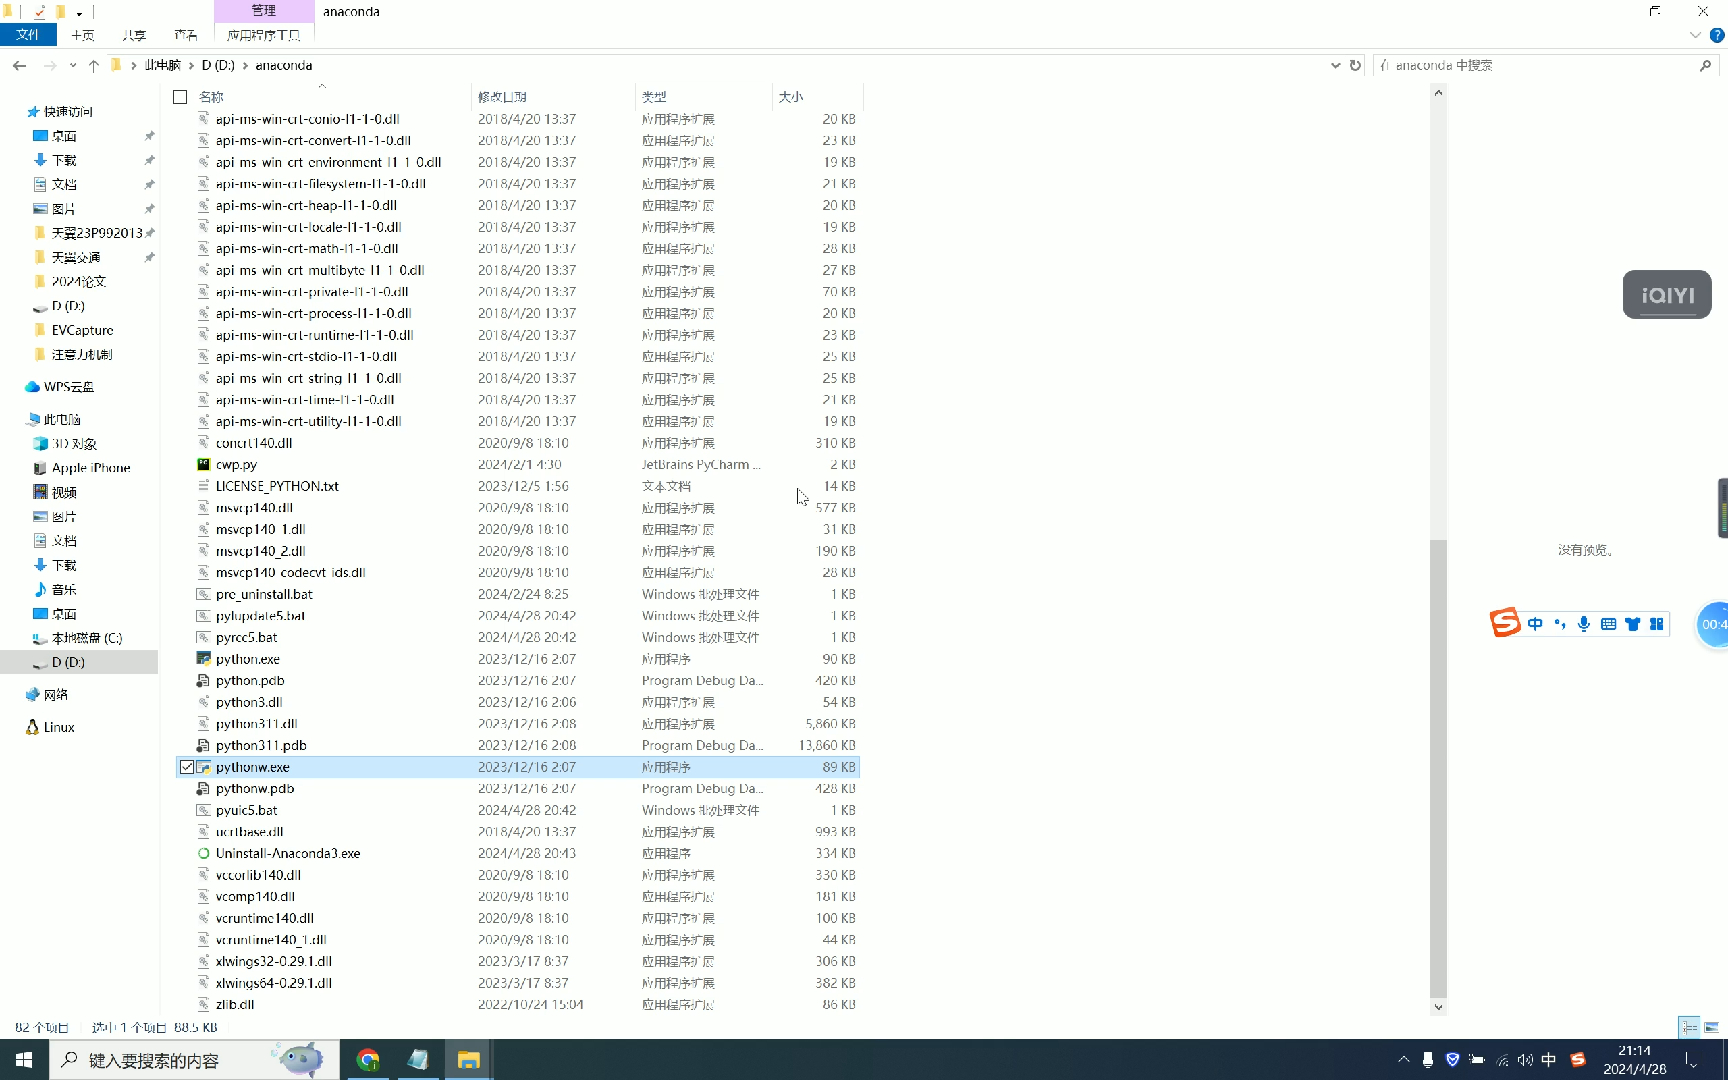Click the scrollbar down arrow
Screen dimensions: 1728x1080
pos(1438,1007)
